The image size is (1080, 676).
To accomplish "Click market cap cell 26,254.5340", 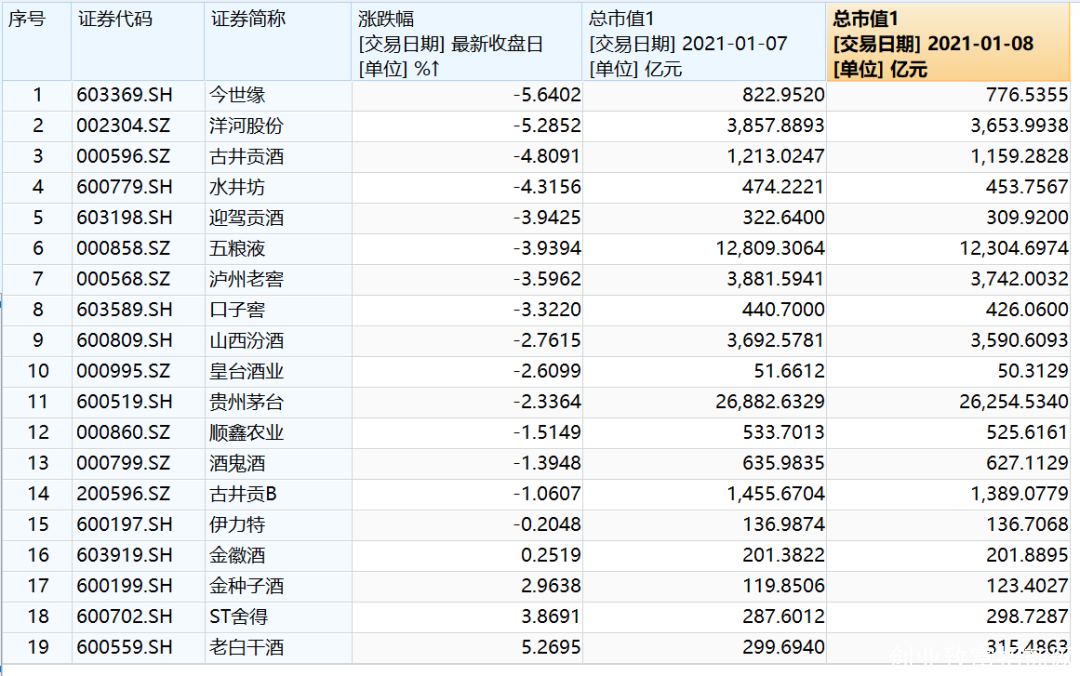I will (x=1014, y=402).
